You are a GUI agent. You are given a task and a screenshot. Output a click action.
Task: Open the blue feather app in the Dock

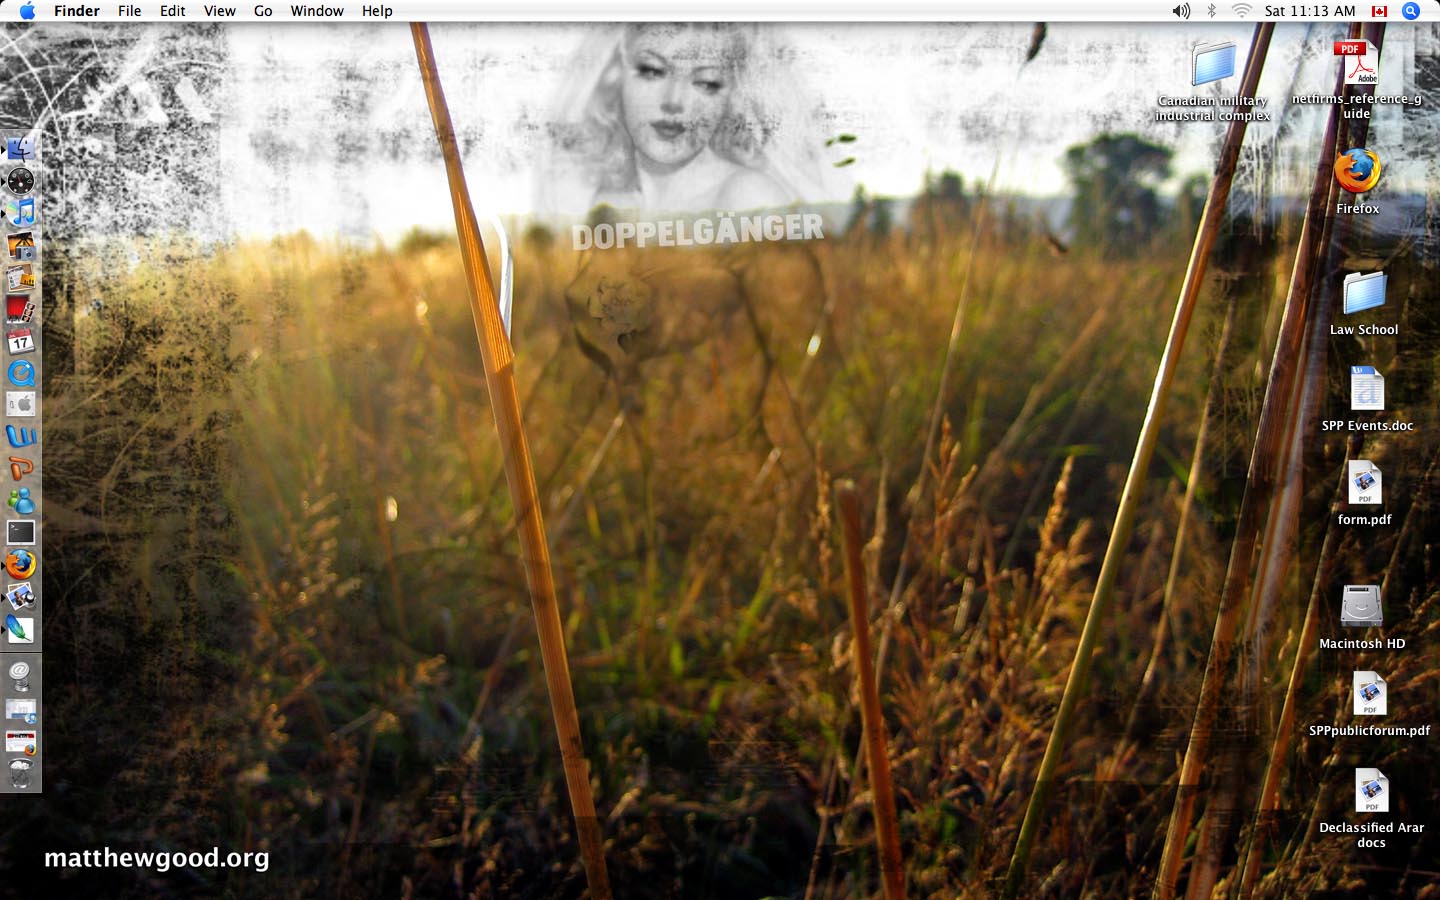pos(21,629)
